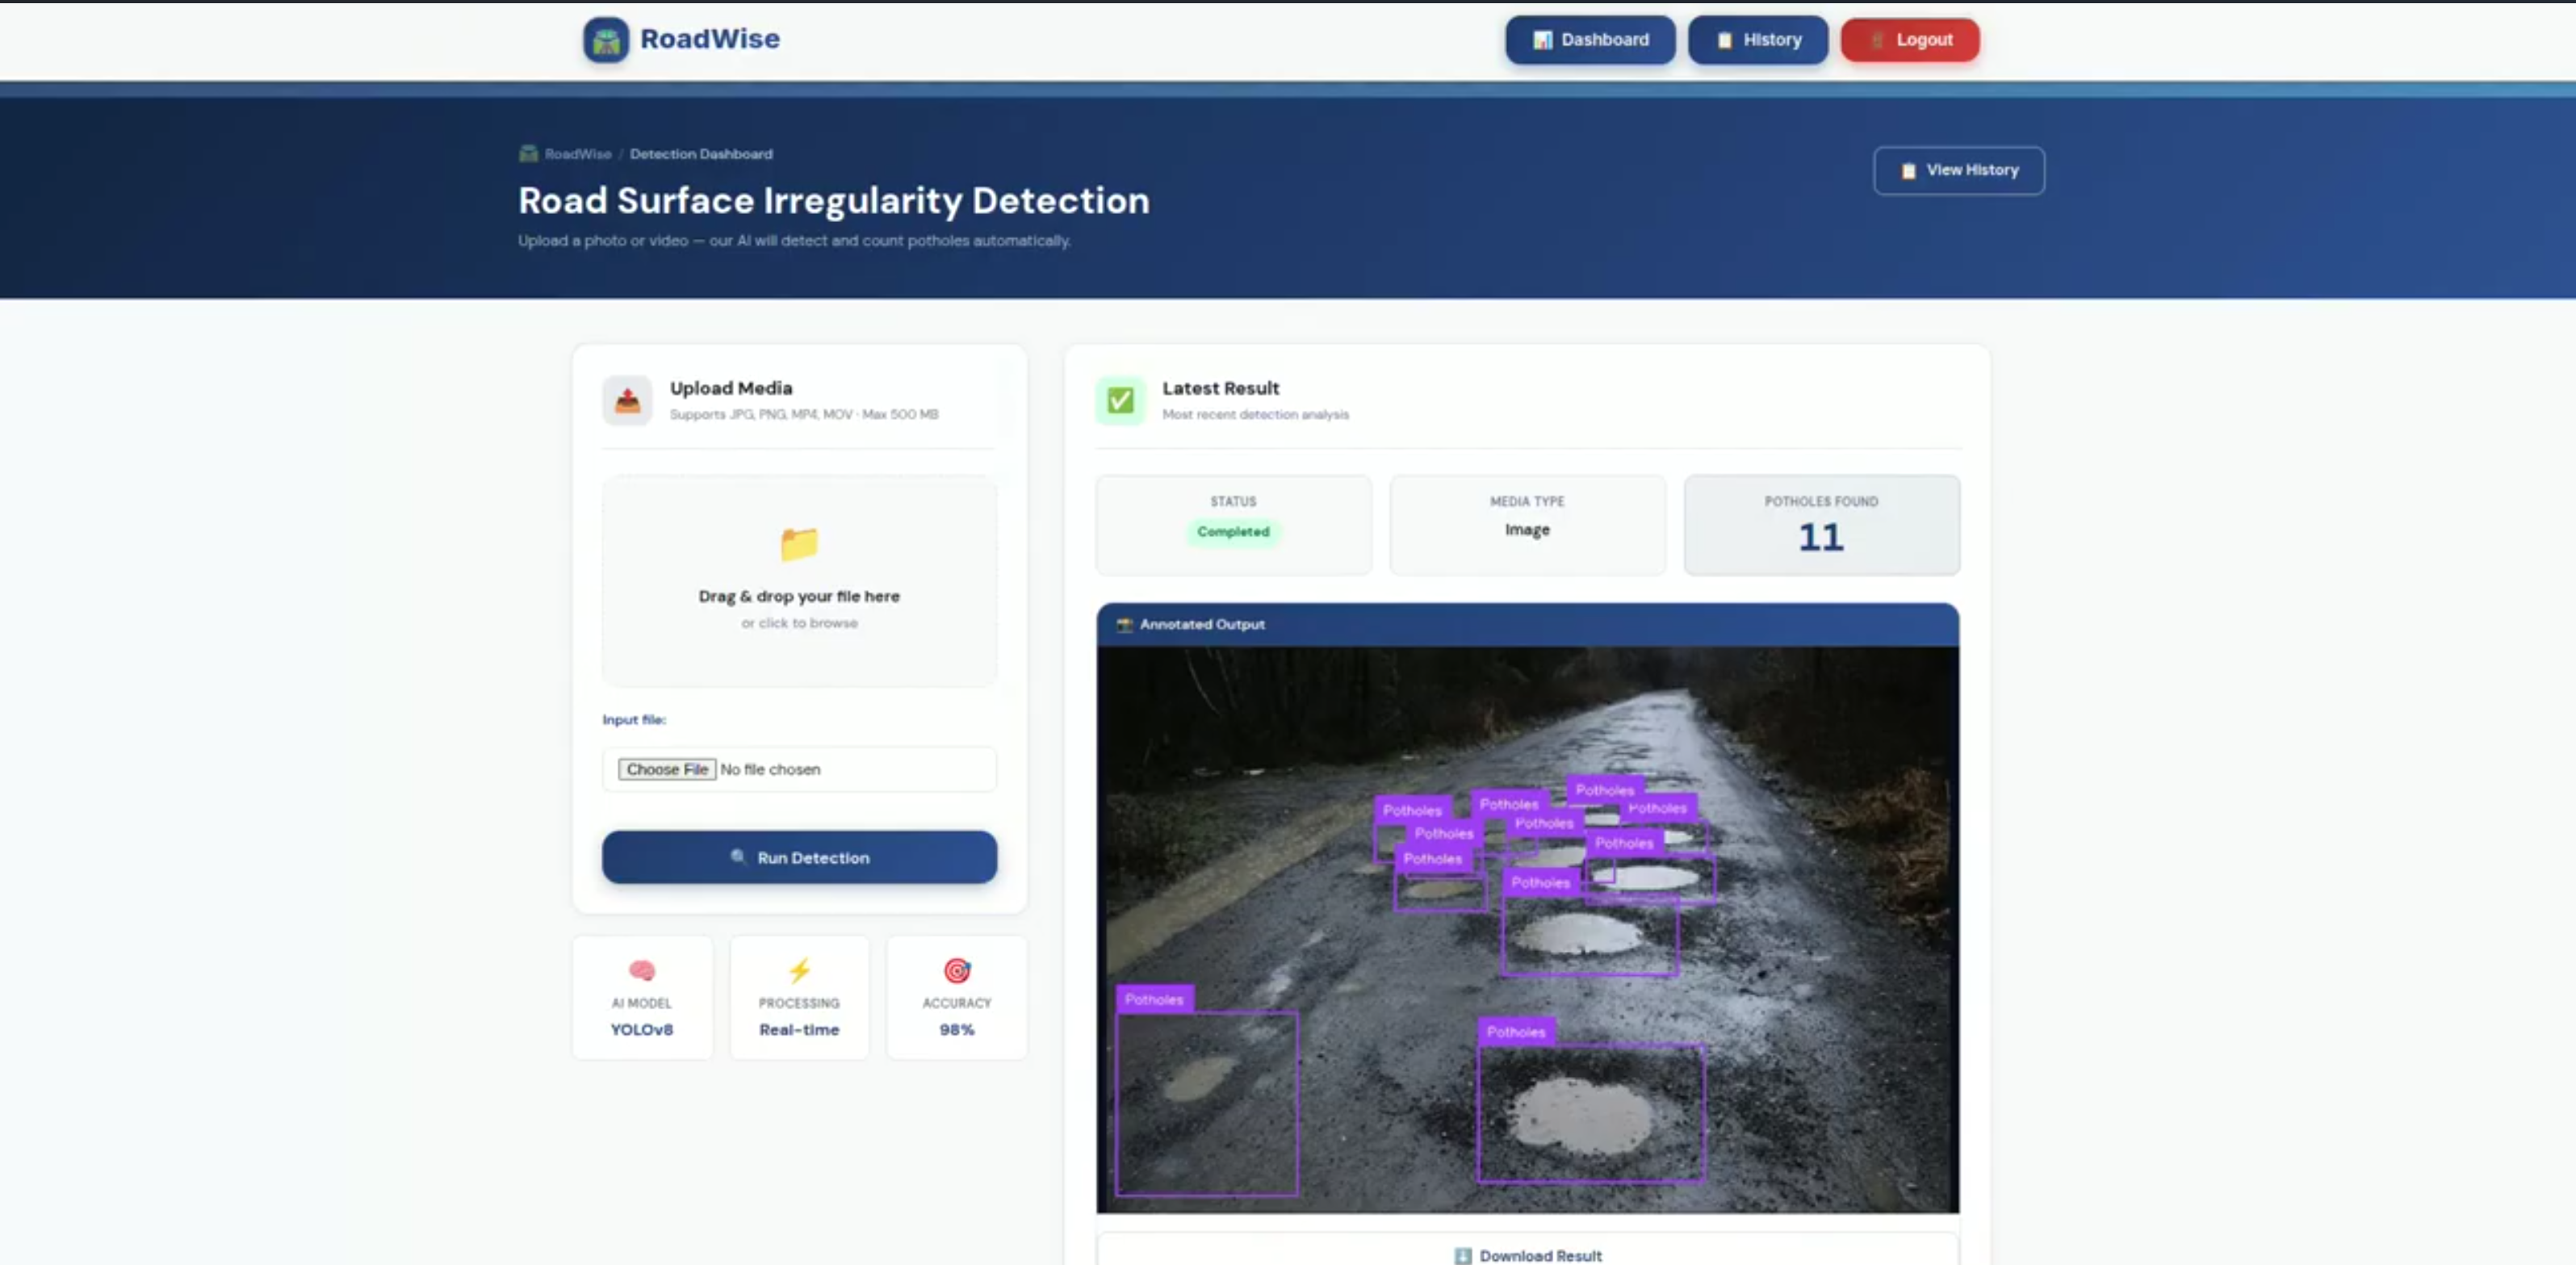The height and width of the screenshot is (1265, 2576).
Task: Click the '98%' accuracy value
Action: click(x=957, y=1030)
